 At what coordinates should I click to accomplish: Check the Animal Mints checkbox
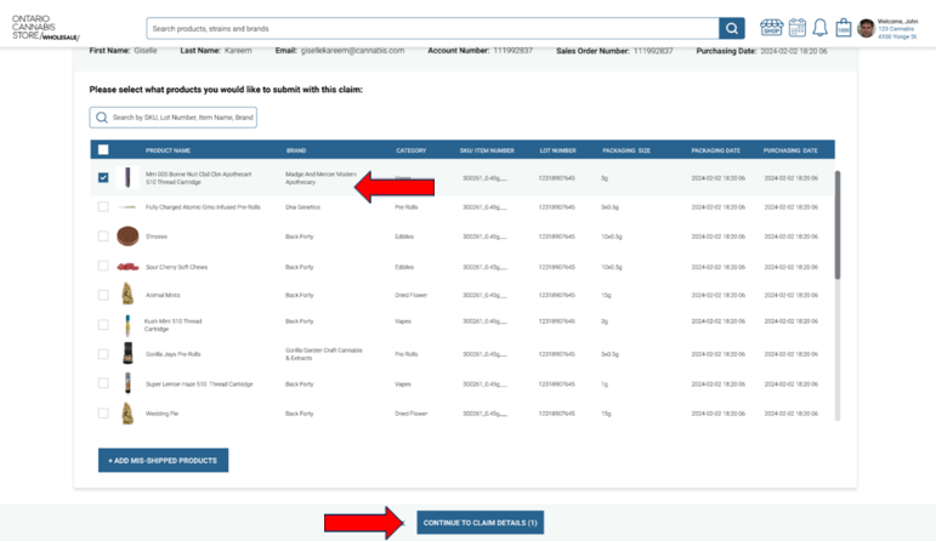(x=103, y=295)
